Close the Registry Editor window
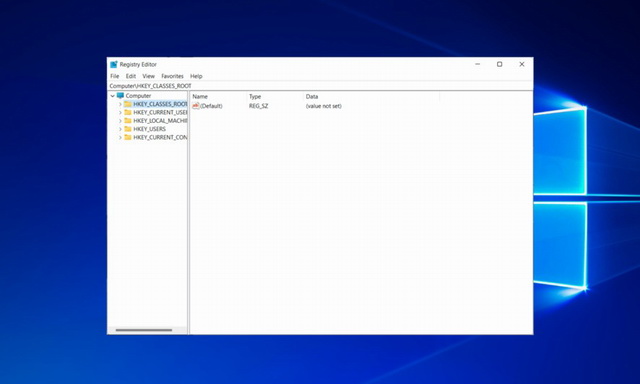 tap(522, 64)
